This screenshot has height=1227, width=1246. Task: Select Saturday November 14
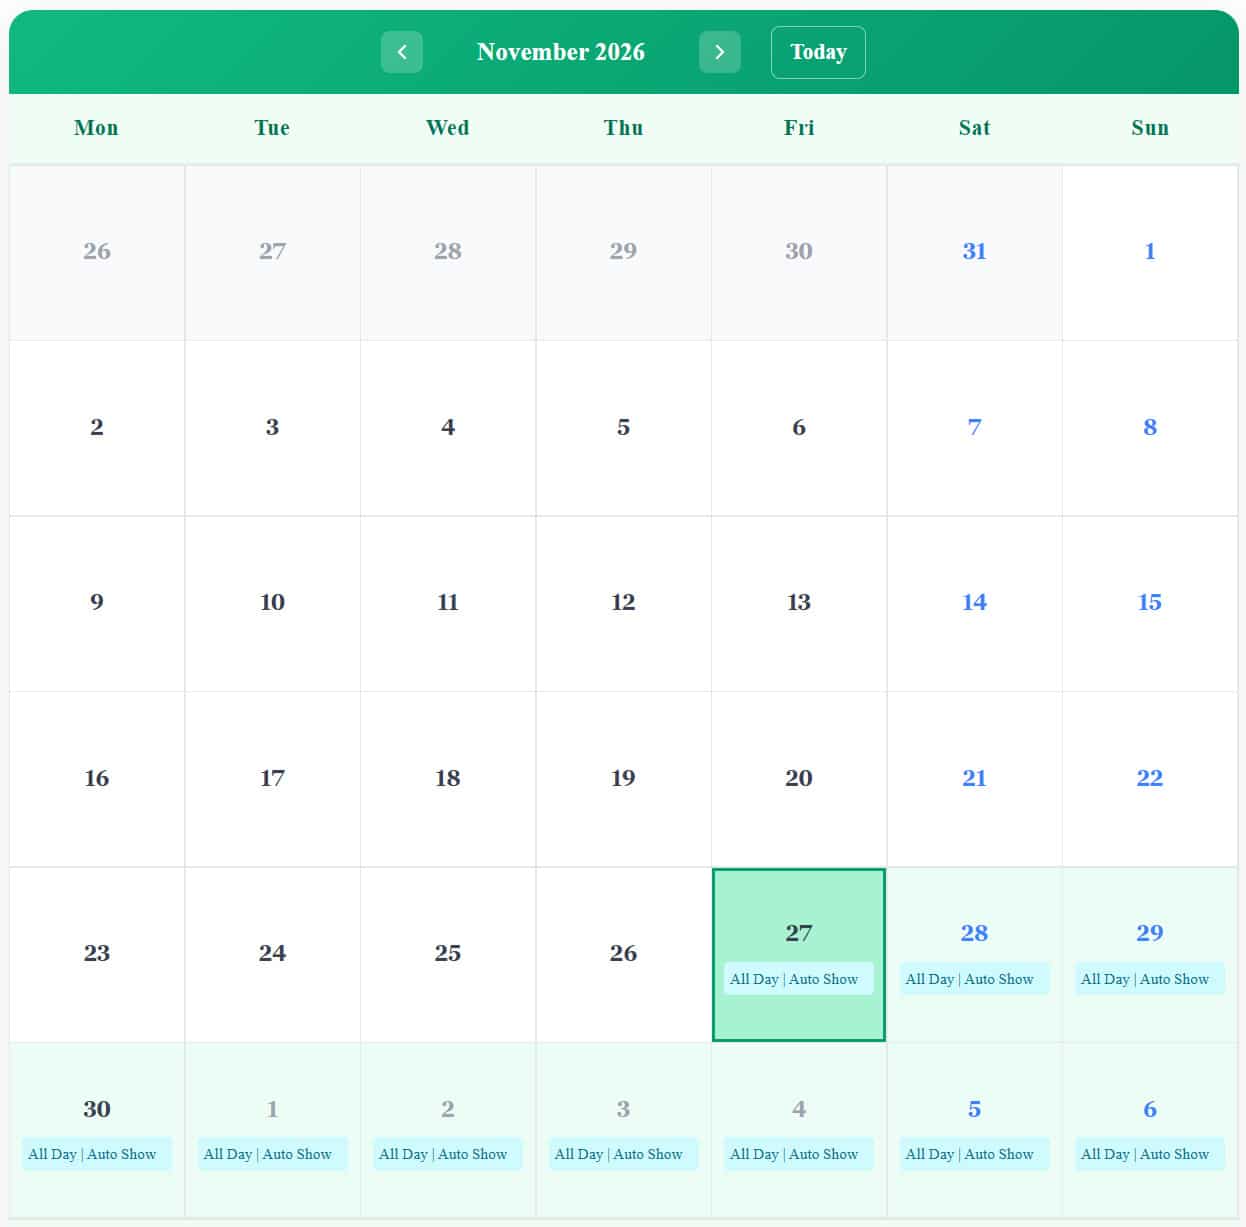(973, 602)
